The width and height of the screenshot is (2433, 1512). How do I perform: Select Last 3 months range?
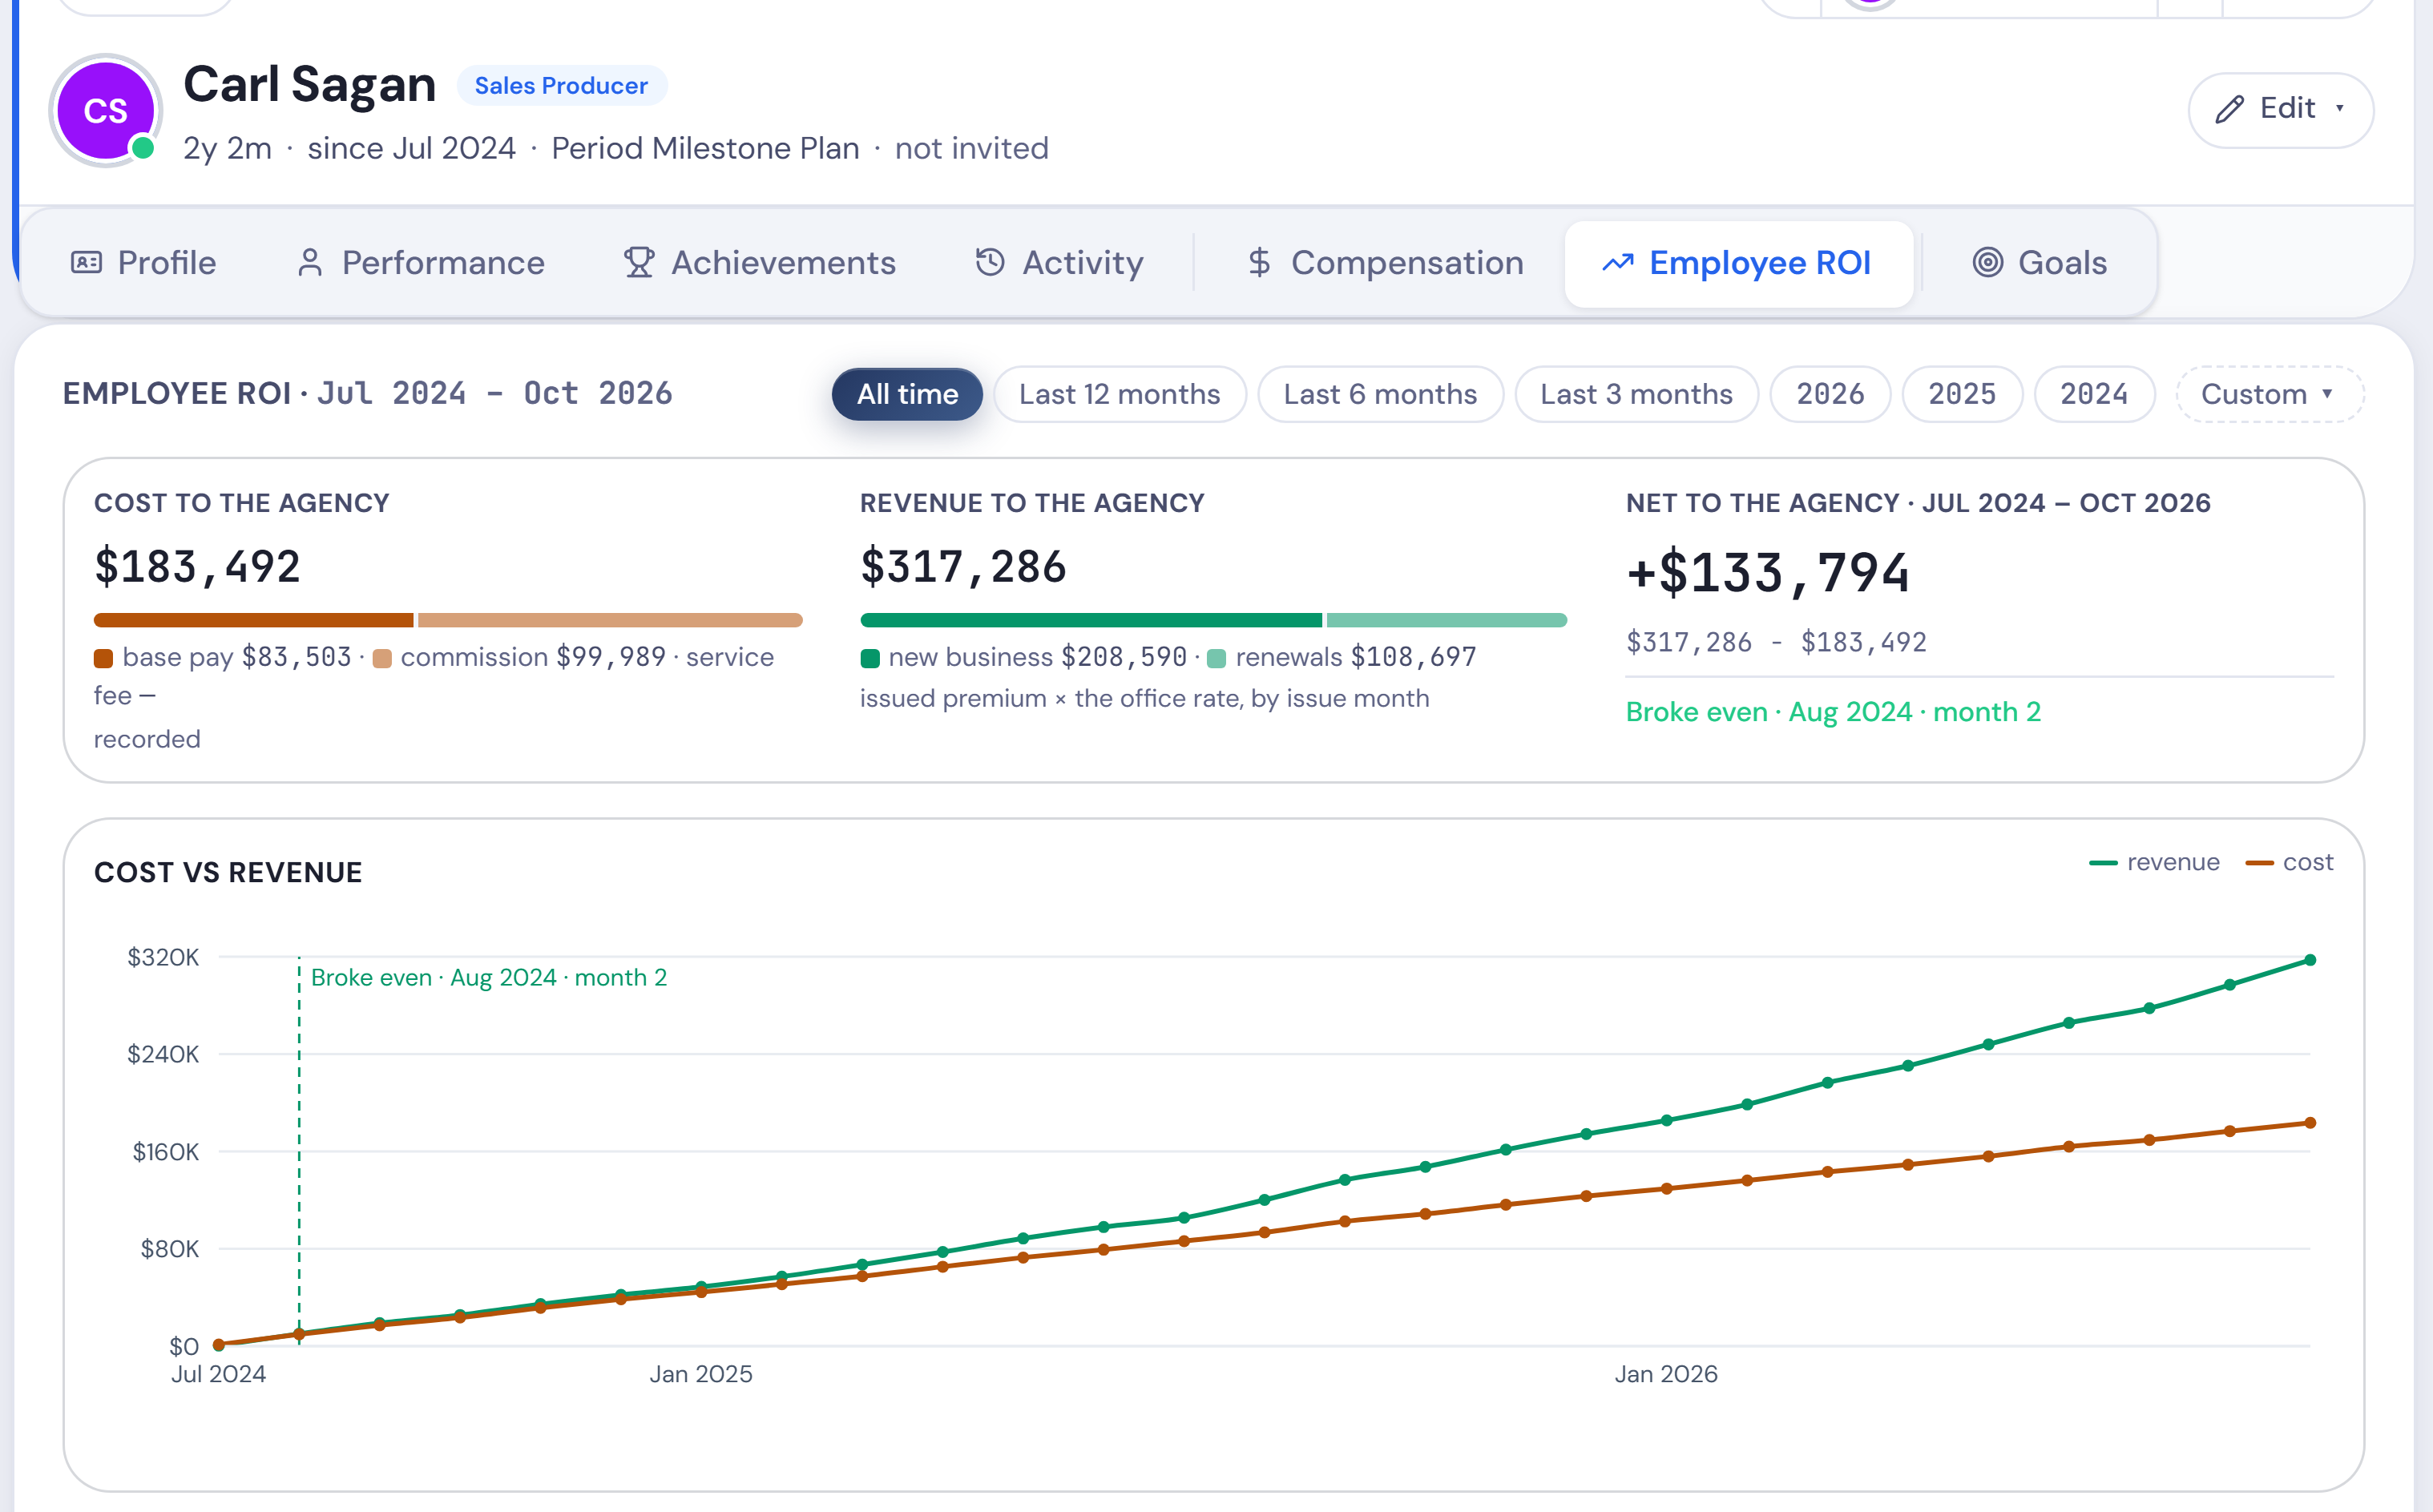tap(1636, 394)
